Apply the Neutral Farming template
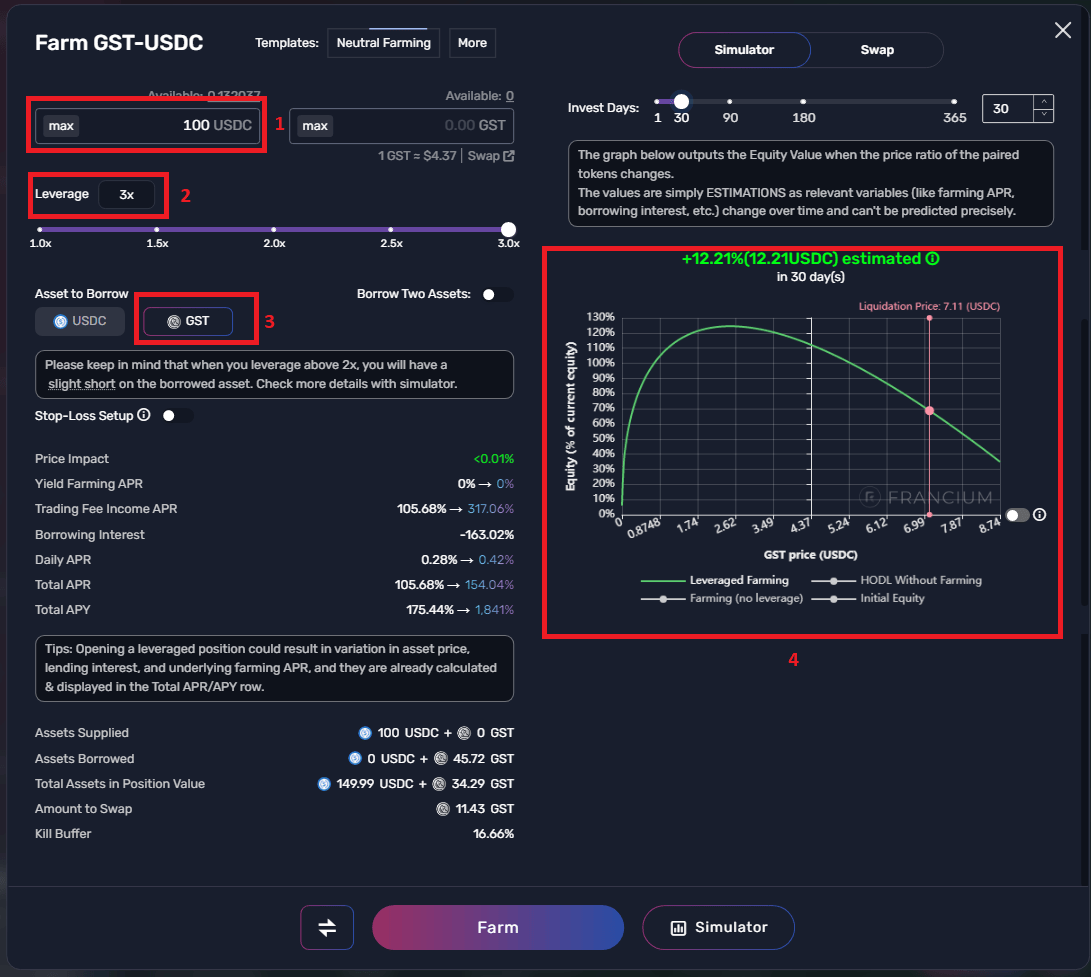 (x=383, y=43)
